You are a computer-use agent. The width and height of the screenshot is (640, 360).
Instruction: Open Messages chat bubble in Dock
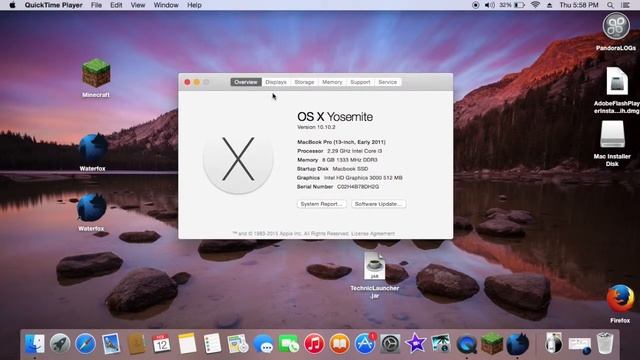click(x=263, y=344)
